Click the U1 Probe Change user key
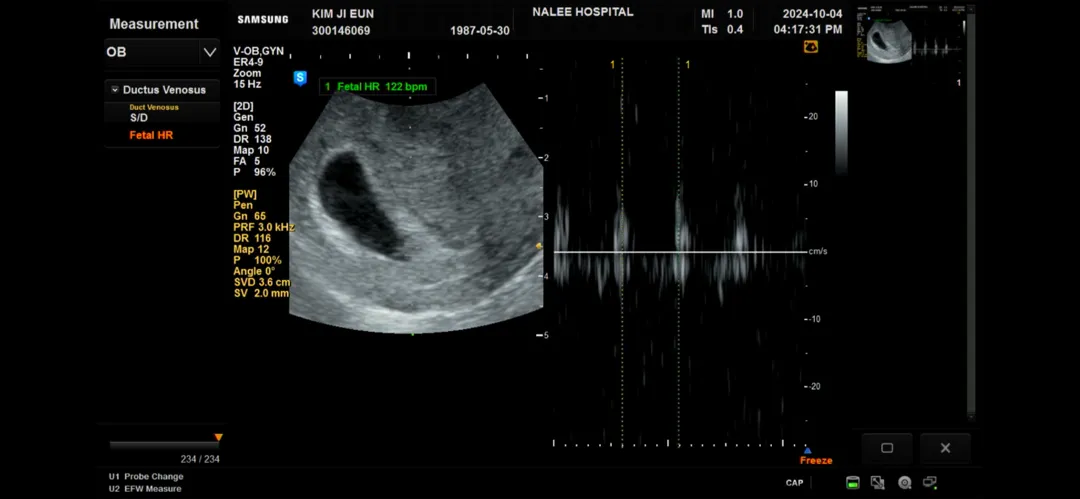This screenshot has height=499, width=1080. pos(146,476)
